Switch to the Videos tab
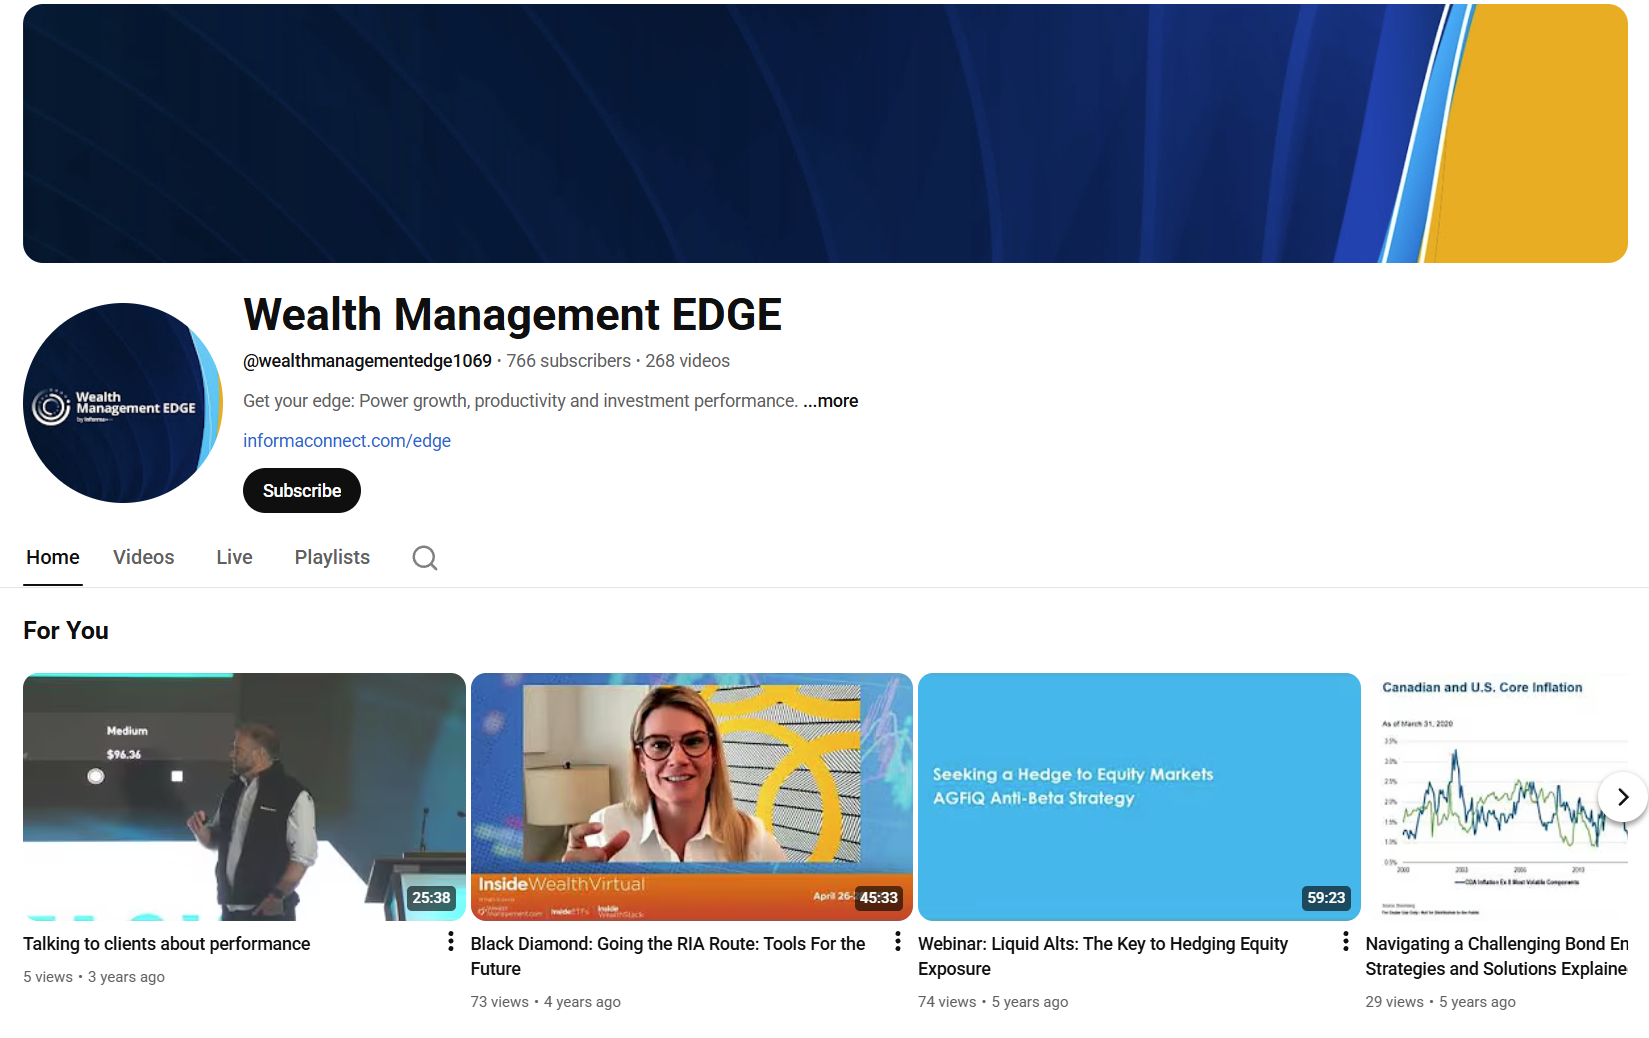Viewport: 1649px width, 1038px height. [143, 558]
